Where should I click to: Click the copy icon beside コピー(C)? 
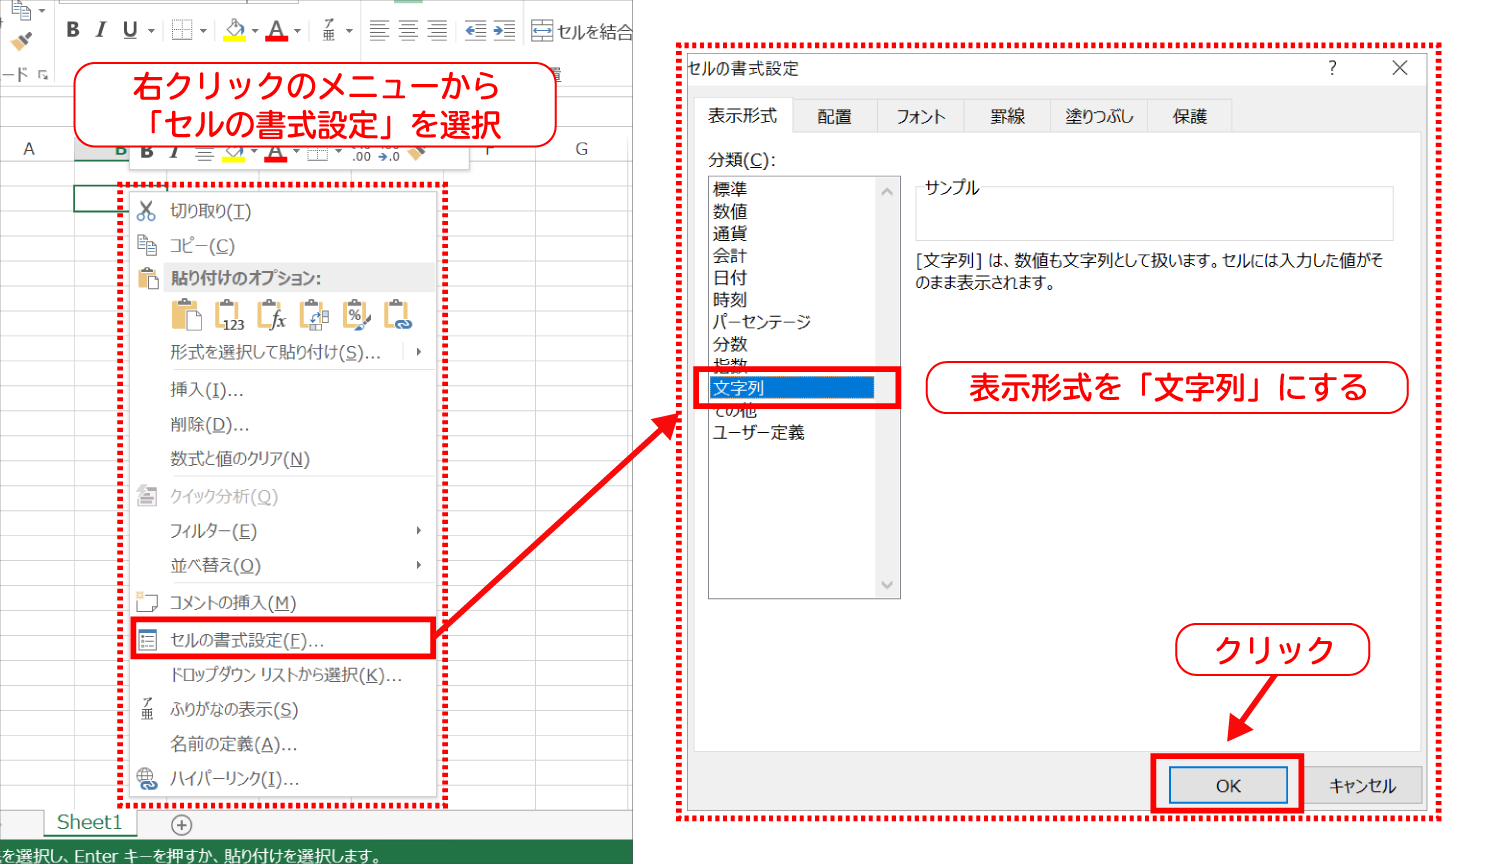click(147, 245)
